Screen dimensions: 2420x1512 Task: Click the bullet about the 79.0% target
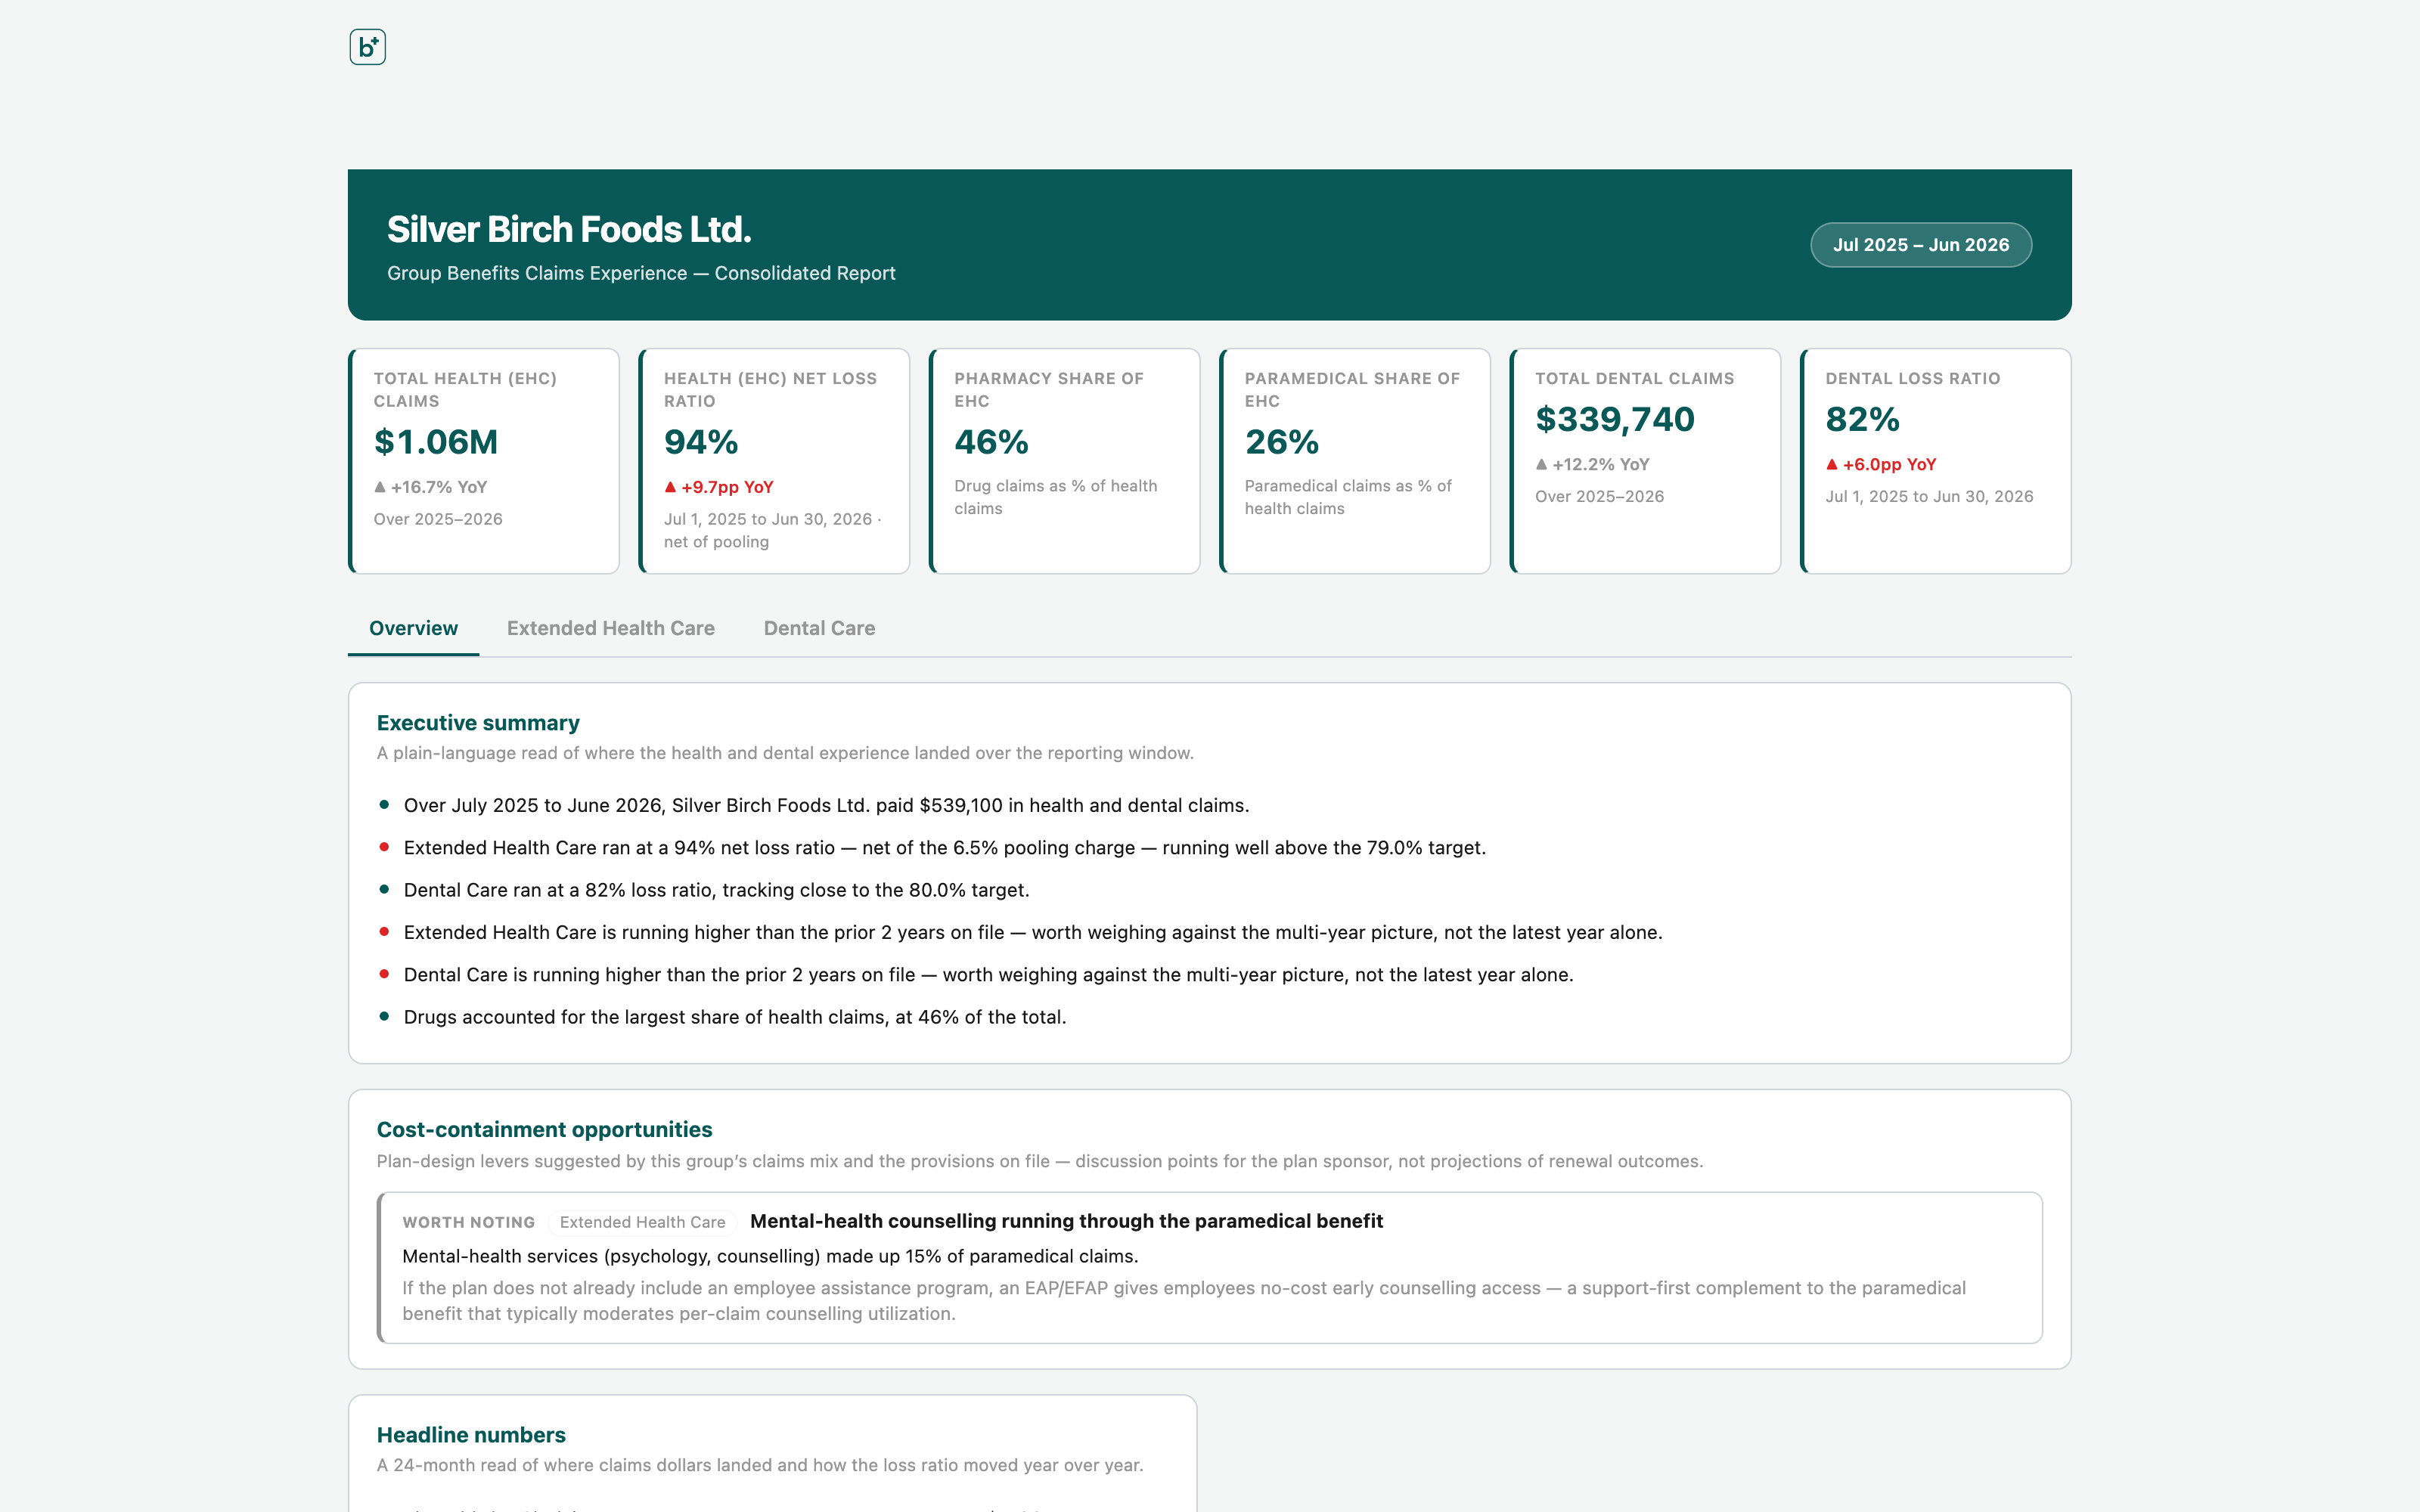[944, 848]
